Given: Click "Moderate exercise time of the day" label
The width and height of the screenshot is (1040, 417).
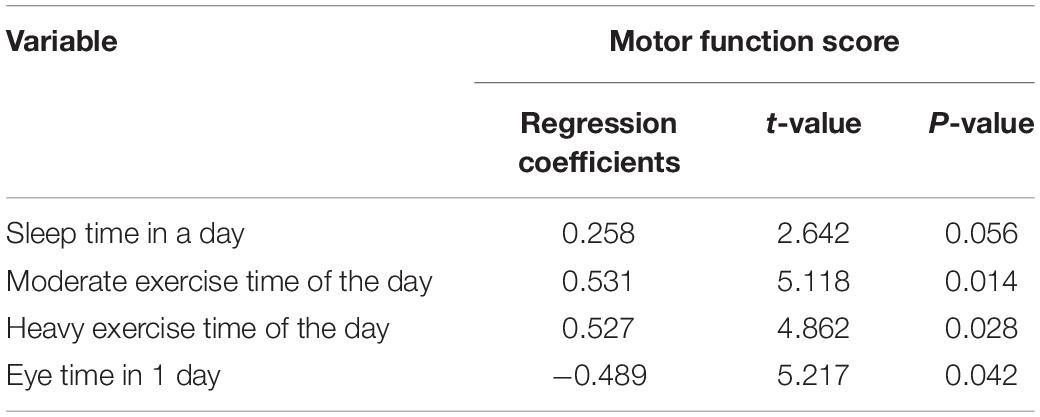Looking at the screenshot, I should click(219, 281).
